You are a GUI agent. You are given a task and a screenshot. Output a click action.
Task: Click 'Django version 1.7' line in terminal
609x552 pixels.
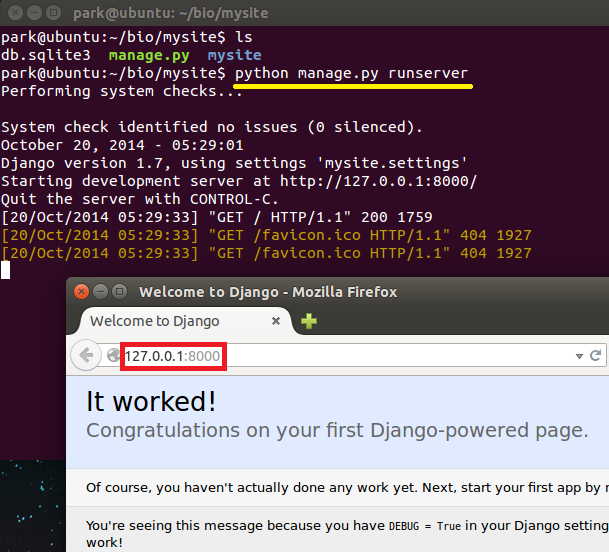234,163
